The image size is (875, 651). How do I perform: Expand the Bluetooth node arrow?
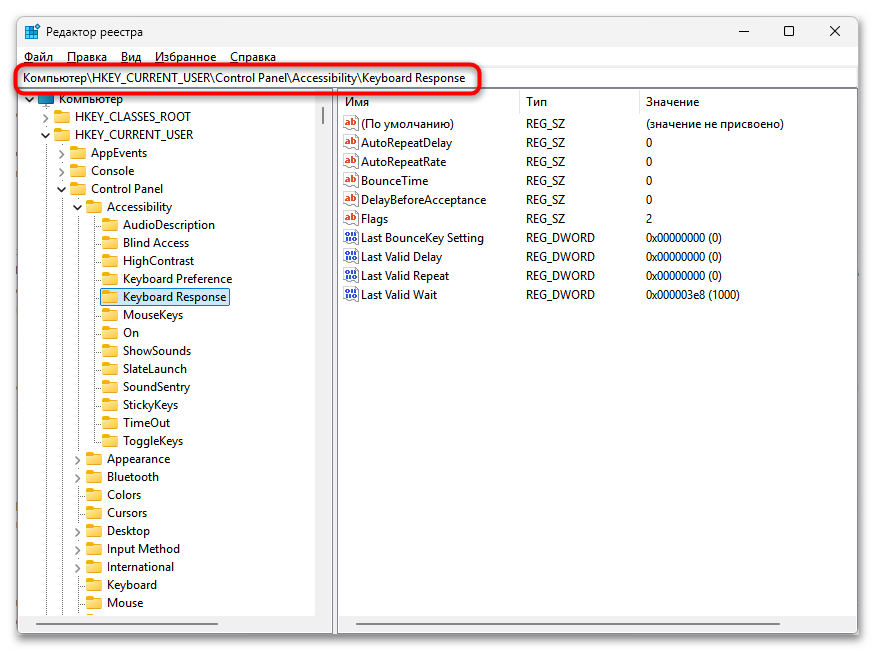pyautogui.click(x=78, y=478)
